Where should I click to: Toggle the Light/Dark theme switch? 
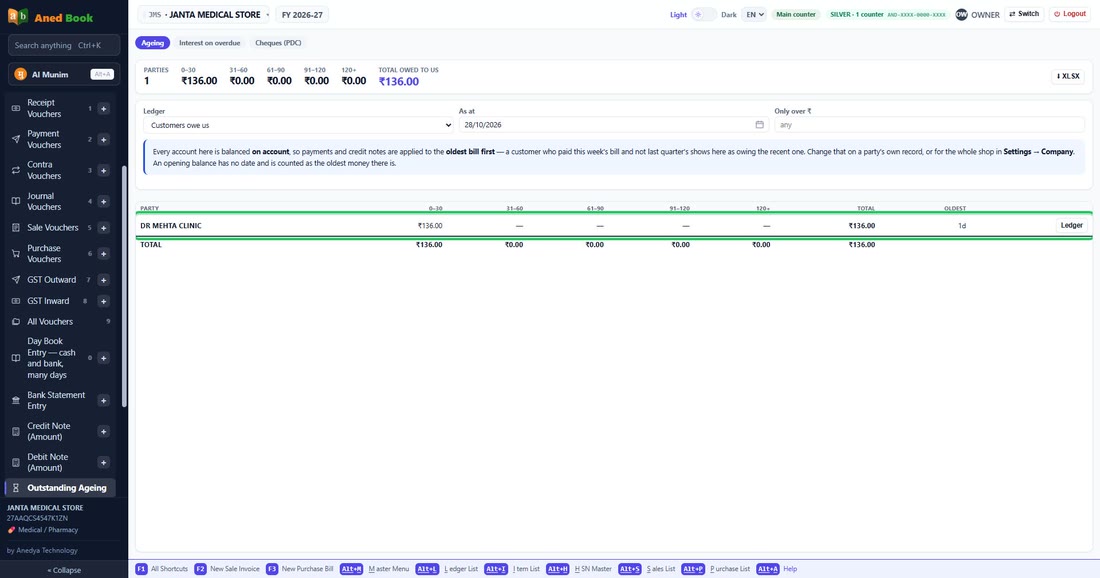pos(704,14)
